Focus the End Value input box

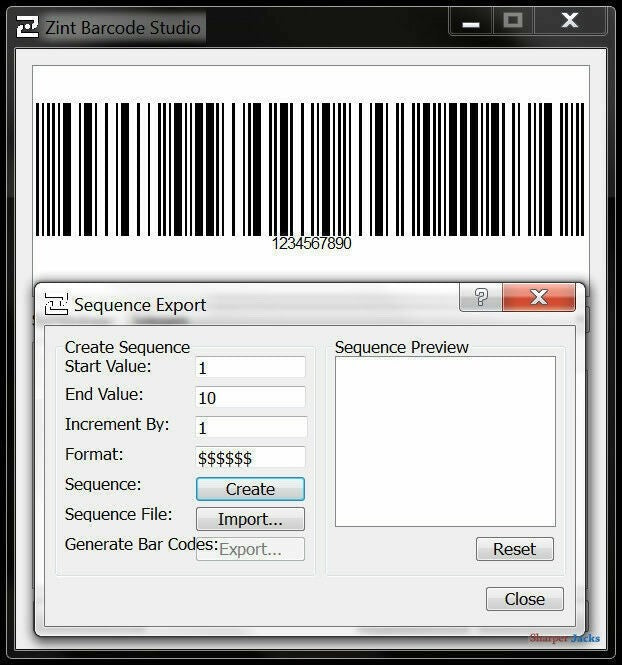250,397
